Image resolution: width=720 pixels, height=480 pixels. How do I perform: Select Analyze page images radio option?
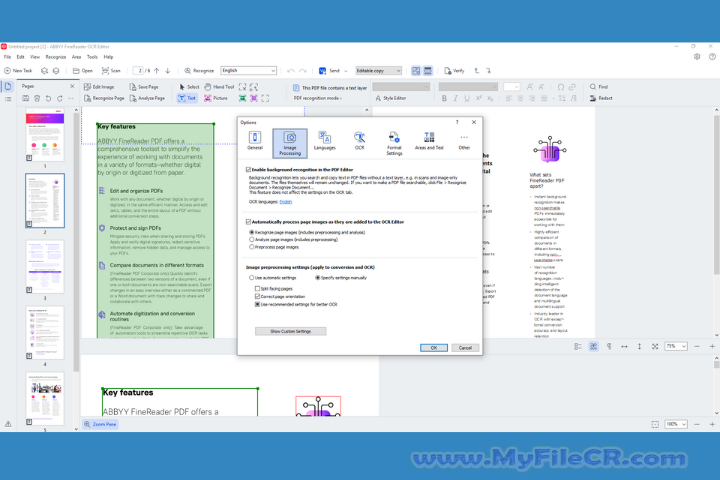pyautogui.click(x=252, y=240)
